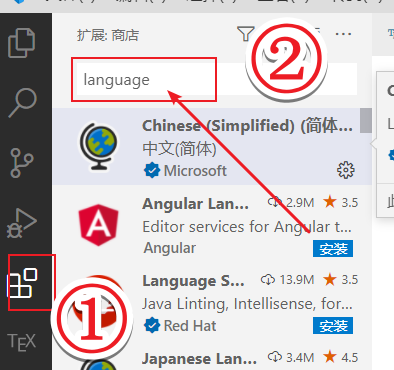
Task: Click the Angular logo thumbnail
Action: coord(98,225)
